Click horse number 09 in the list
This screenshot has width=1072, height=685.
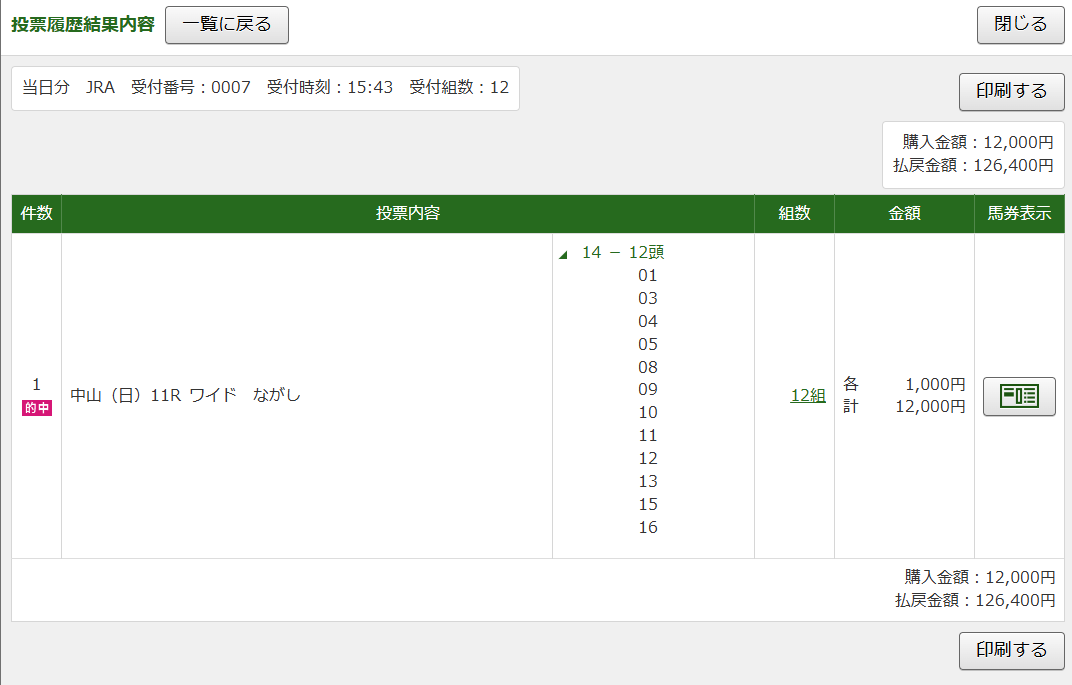pyautogui.click(x=647, y=390)
